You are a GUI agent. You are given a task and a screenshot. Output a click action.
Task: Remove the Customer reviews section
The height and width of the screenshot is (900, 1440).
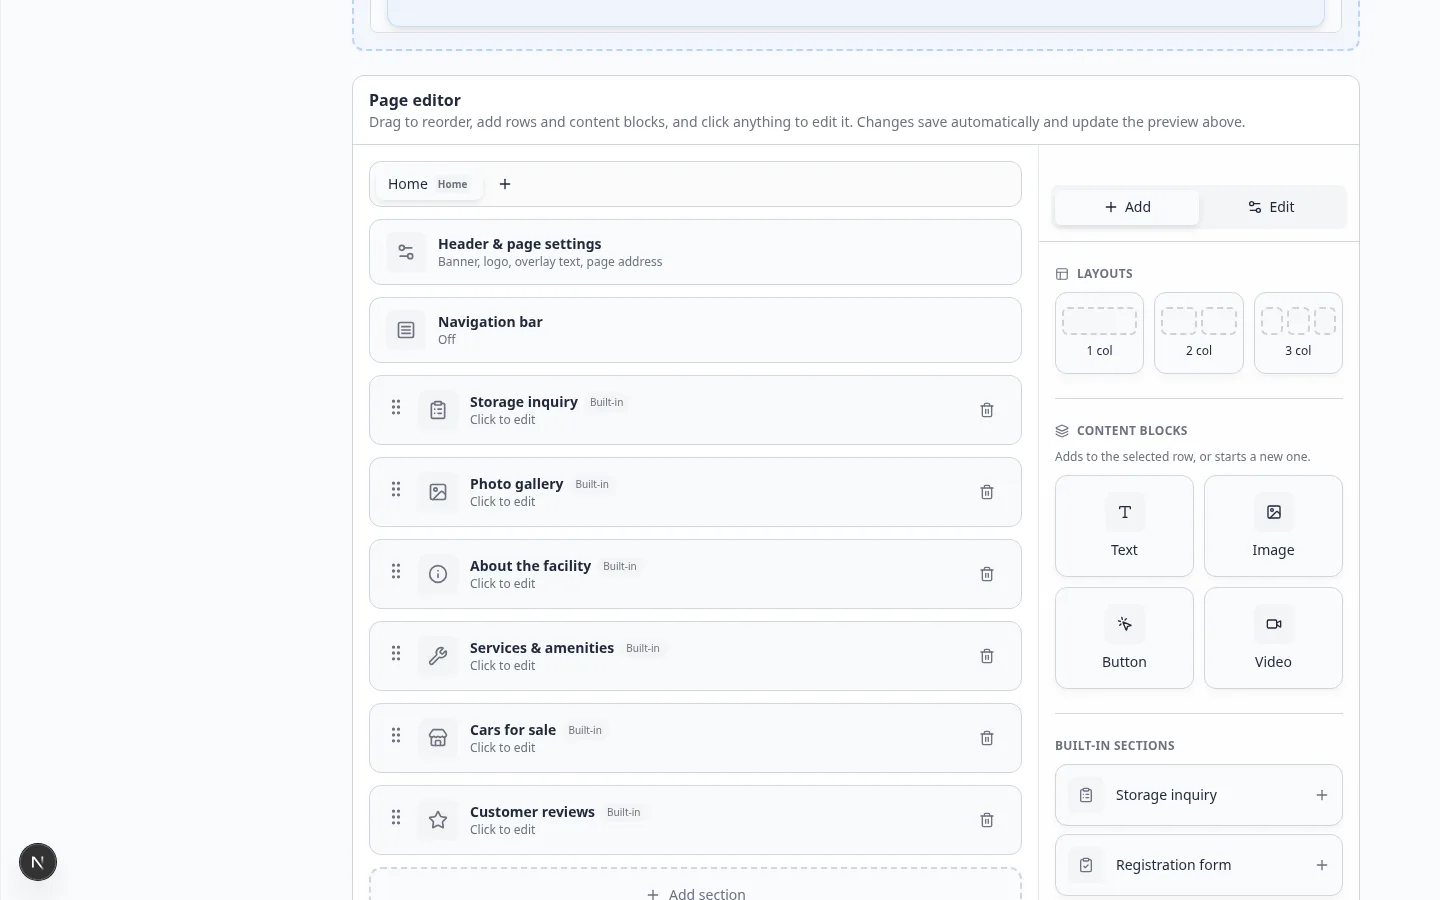[x=987, y=820]
